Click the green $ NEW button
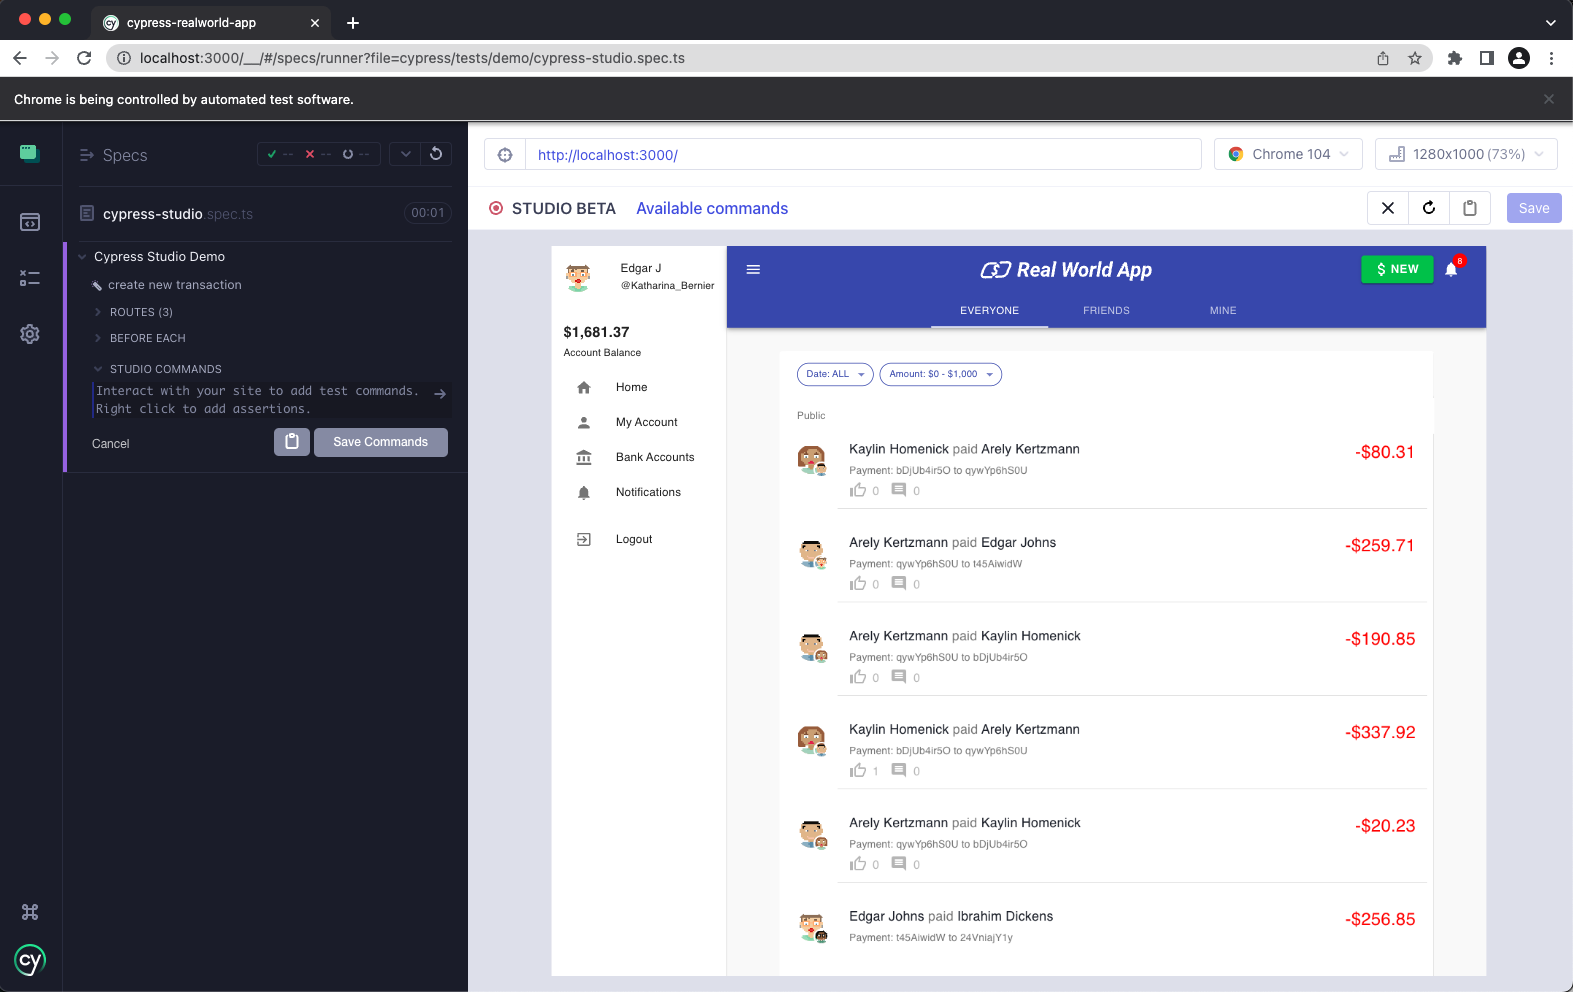This screenshot has width=1573, height=992. tap(1396, 269)
